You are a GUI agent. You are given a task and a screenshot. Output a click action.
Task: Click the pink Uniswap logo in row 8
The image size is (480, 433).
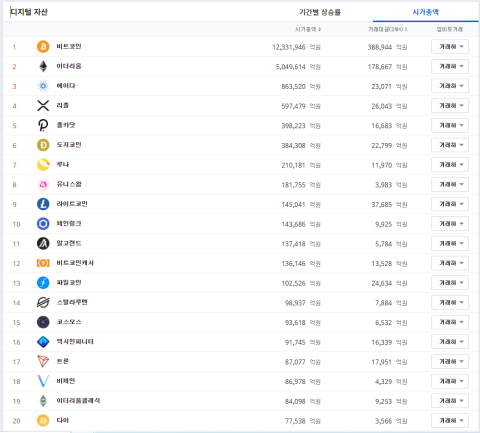click(43, 184)
